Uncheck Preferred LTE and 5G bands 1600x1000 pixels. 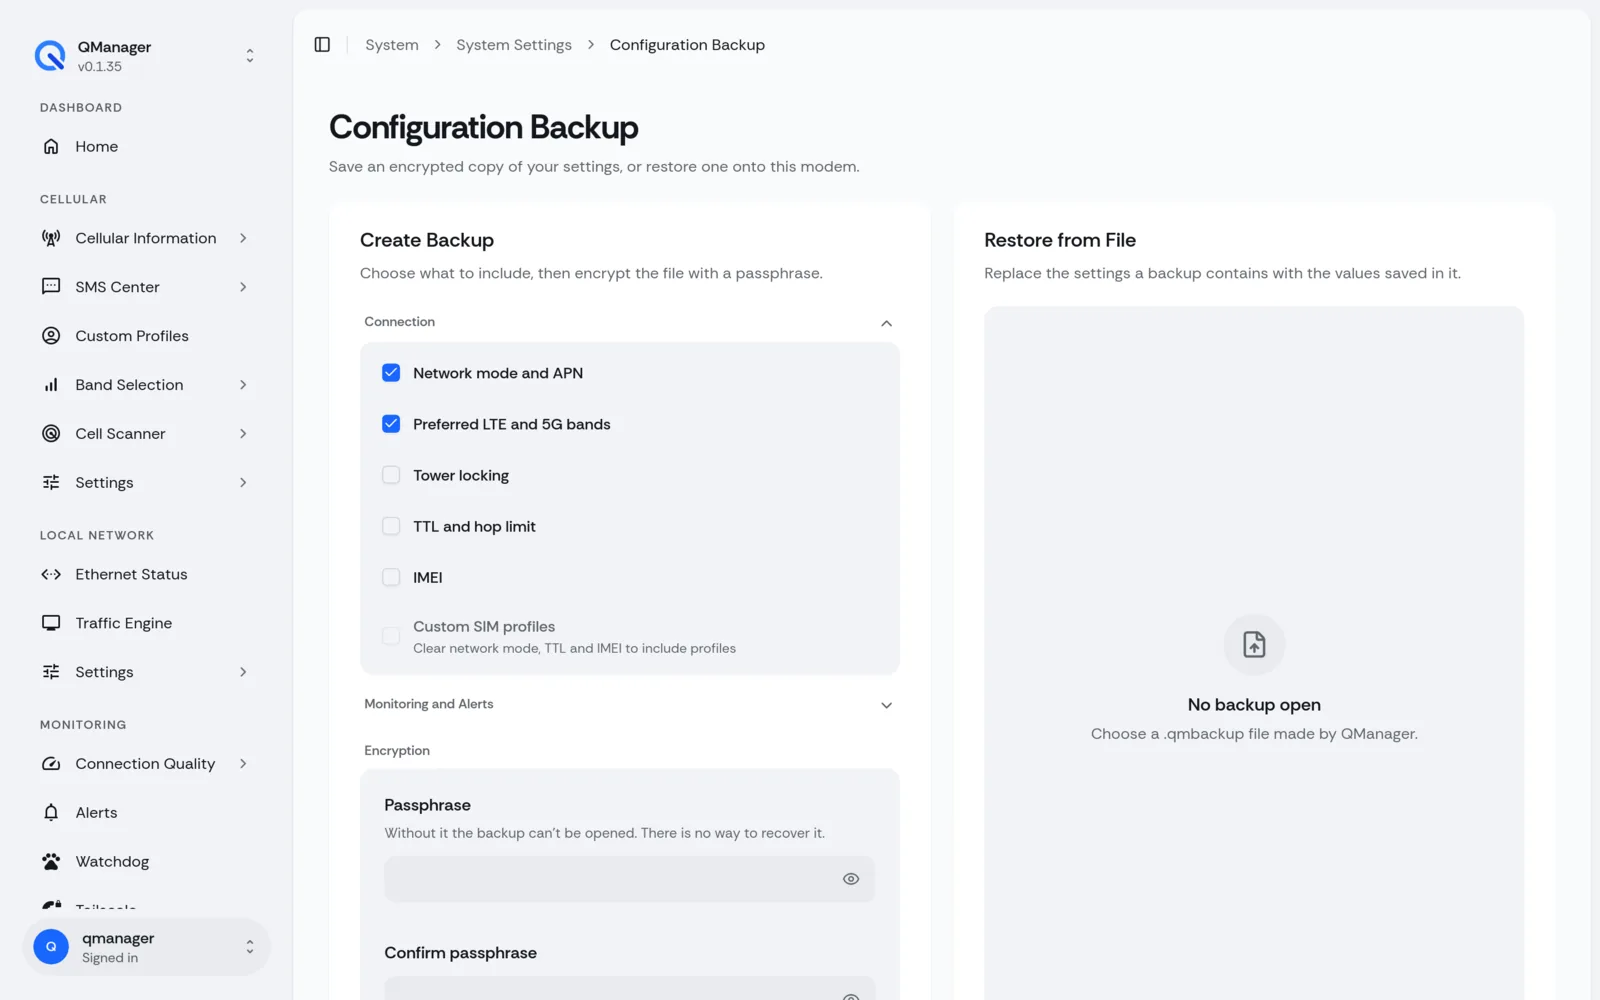click(x=391, y=424)
